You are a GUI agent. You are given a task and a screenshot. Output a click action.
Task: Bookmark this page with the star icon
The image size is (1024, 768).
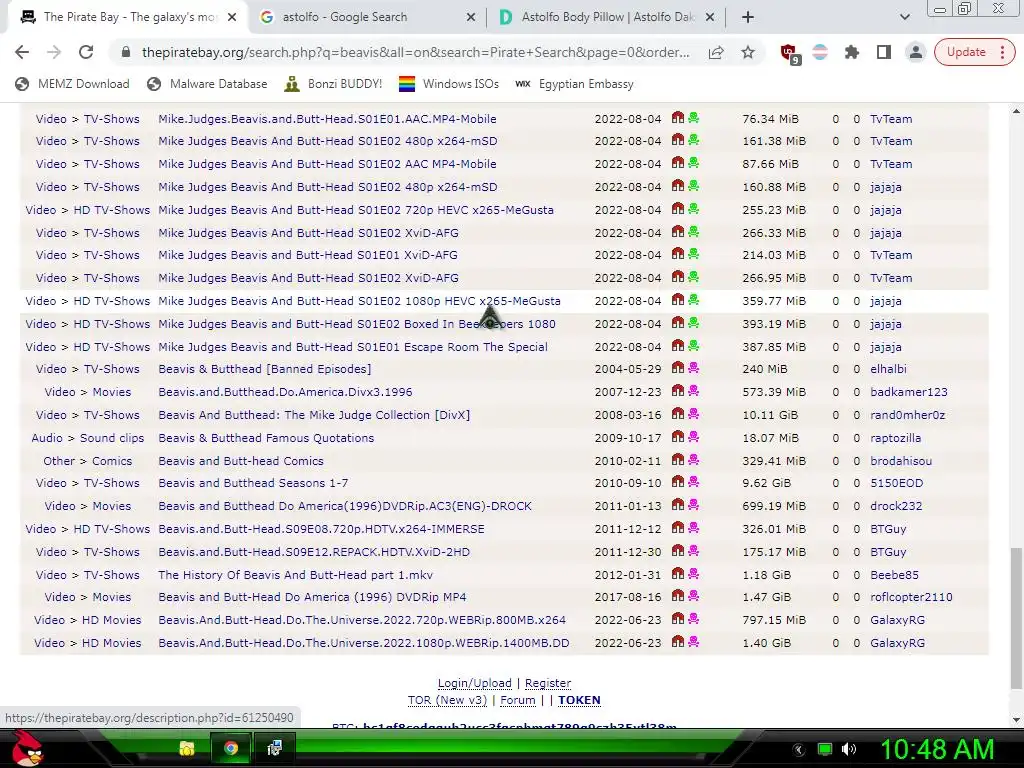tap(748, 52)
